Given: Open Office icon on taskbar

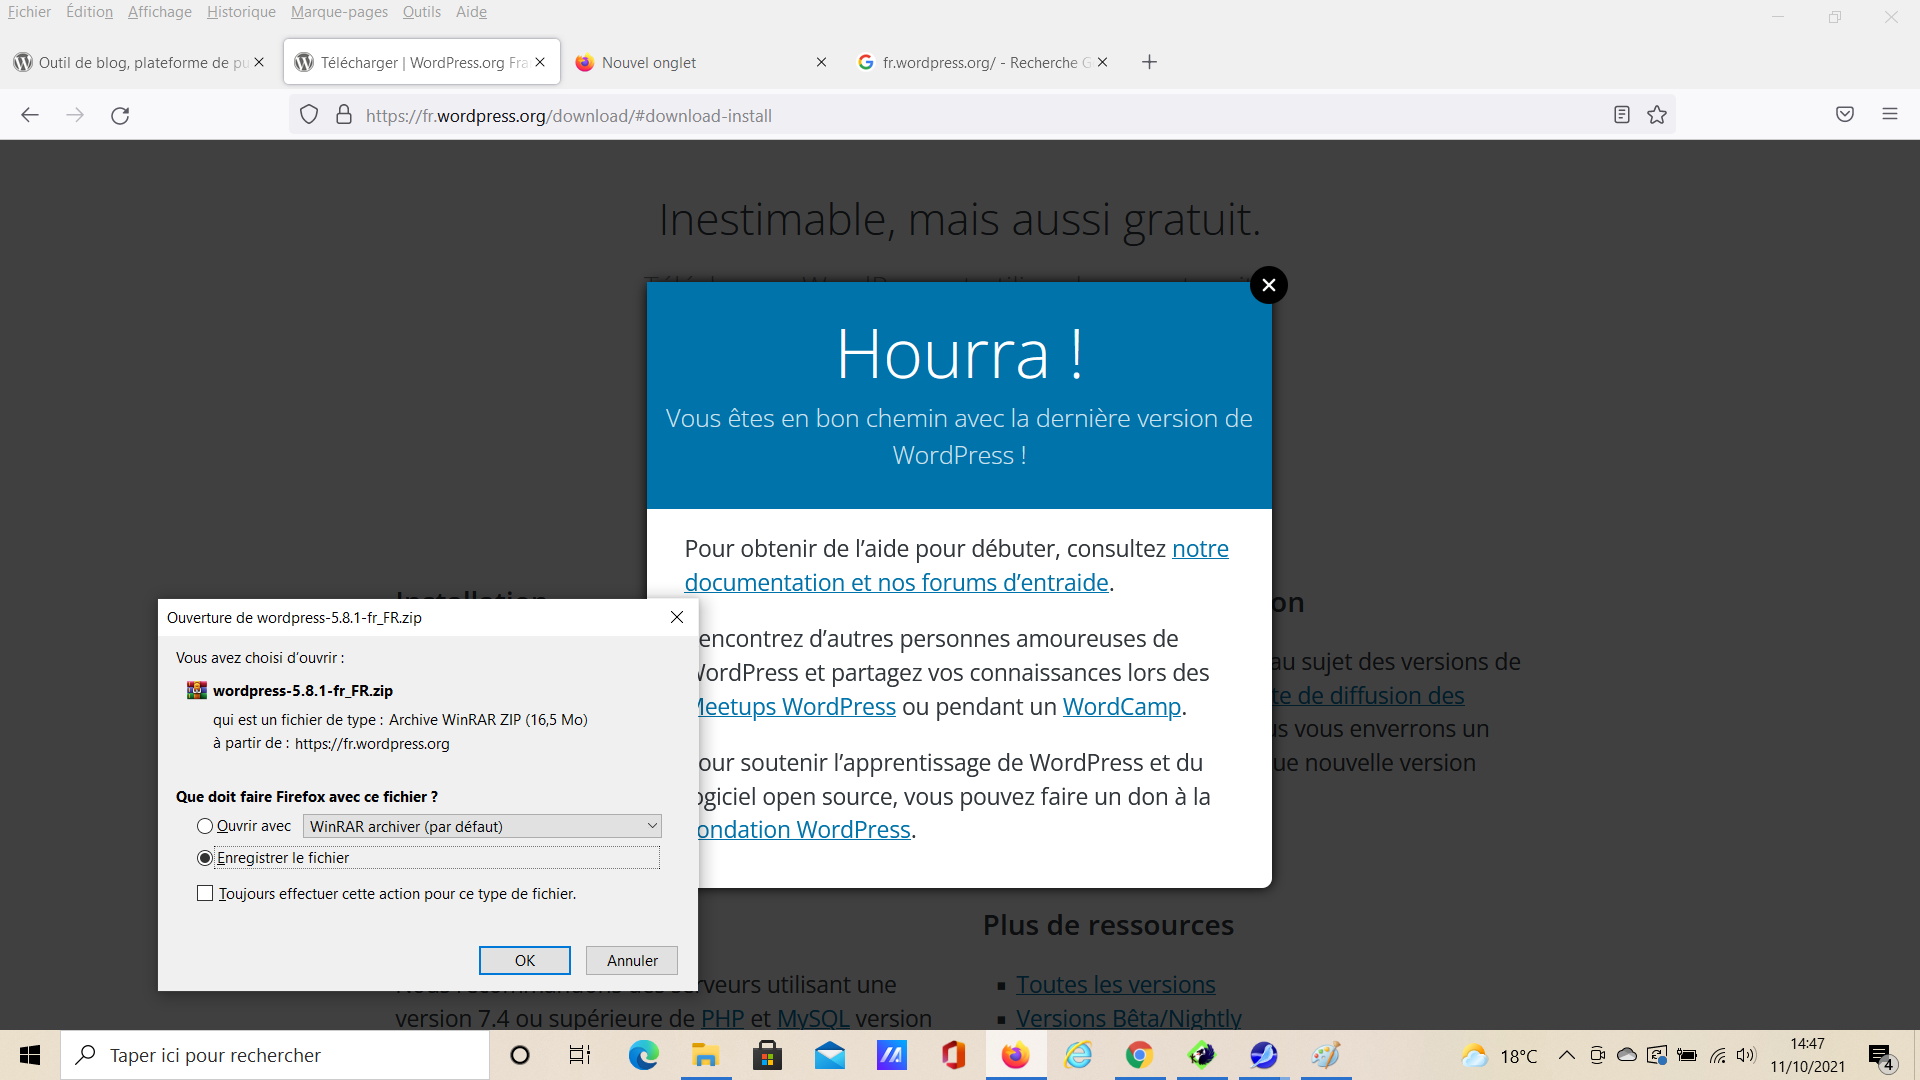Looking at the screenshot, I should point(953,1055).
